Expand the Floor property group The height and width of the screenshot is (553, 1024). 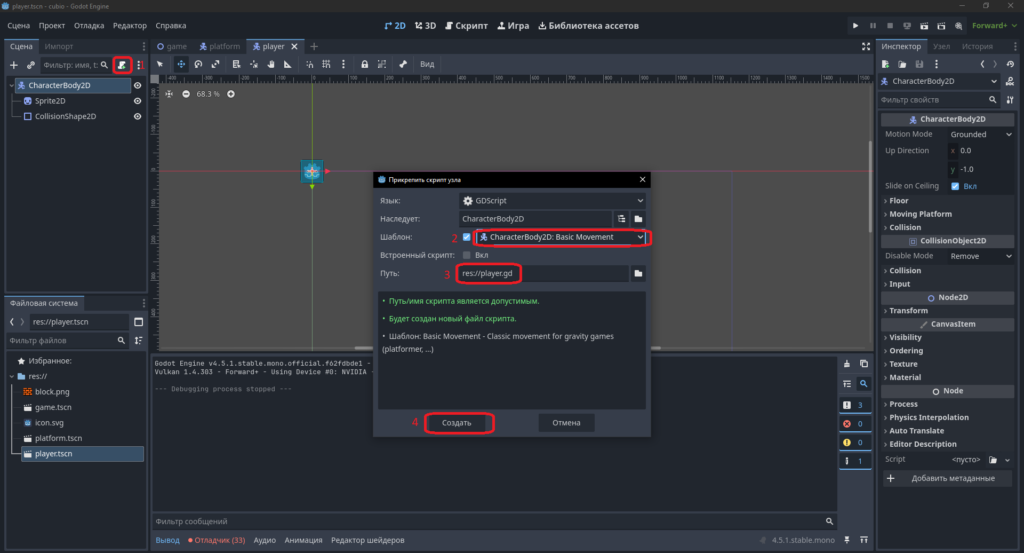tap(898, 200)
